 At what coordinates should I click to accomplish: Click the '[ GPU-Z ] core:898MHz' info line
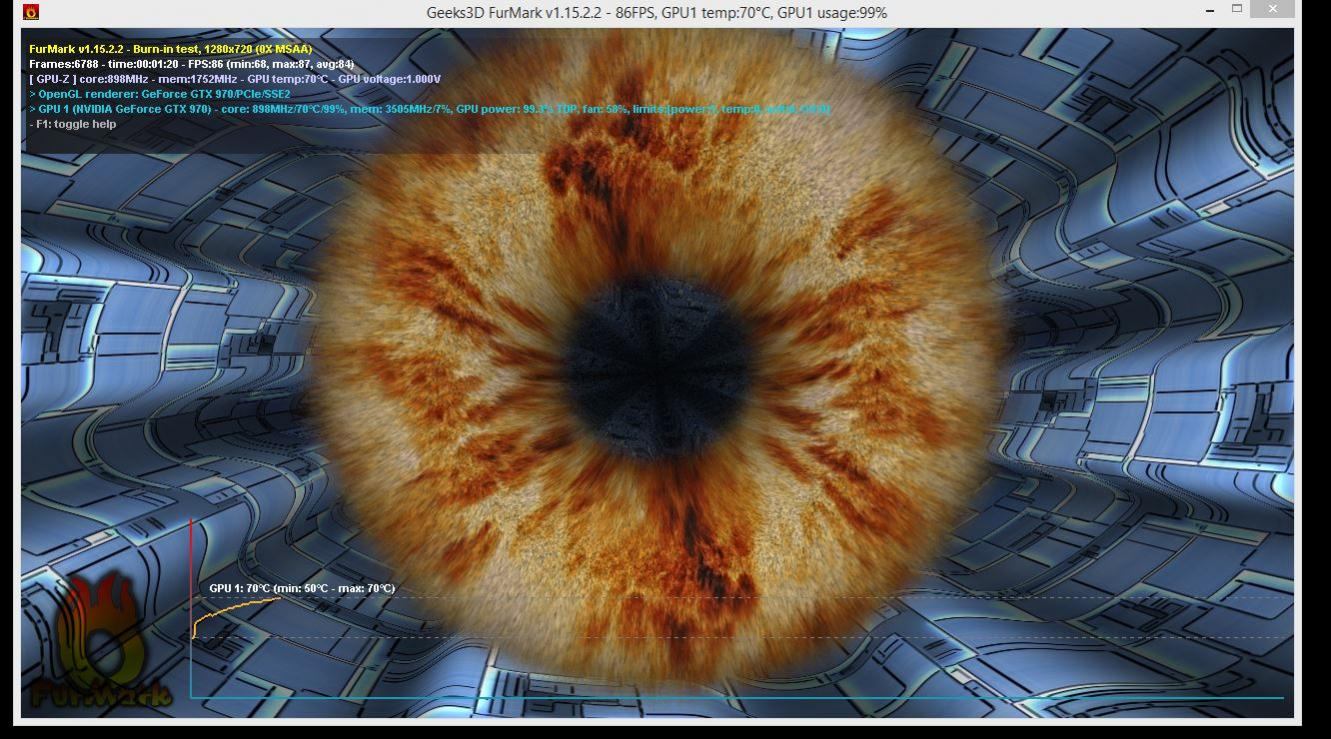click(235, 79)
